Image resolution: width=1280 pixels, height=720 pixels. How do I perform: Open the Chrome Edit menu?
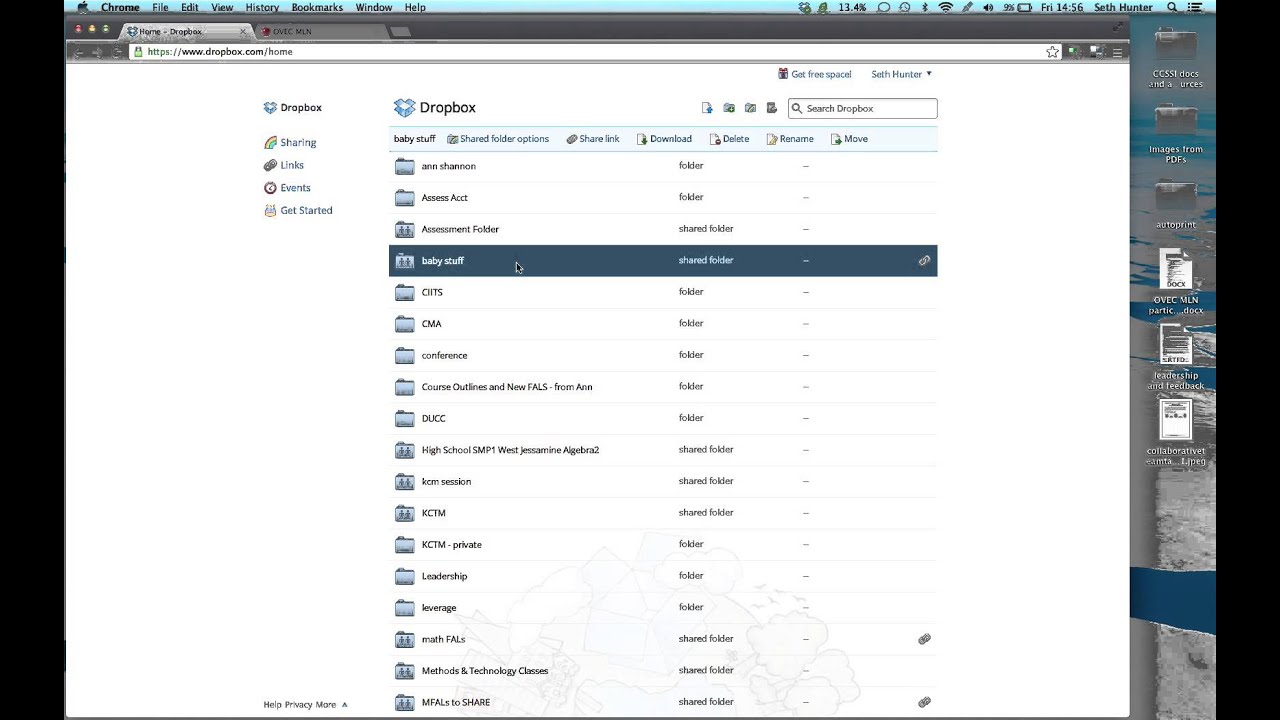tap(190, 7)
